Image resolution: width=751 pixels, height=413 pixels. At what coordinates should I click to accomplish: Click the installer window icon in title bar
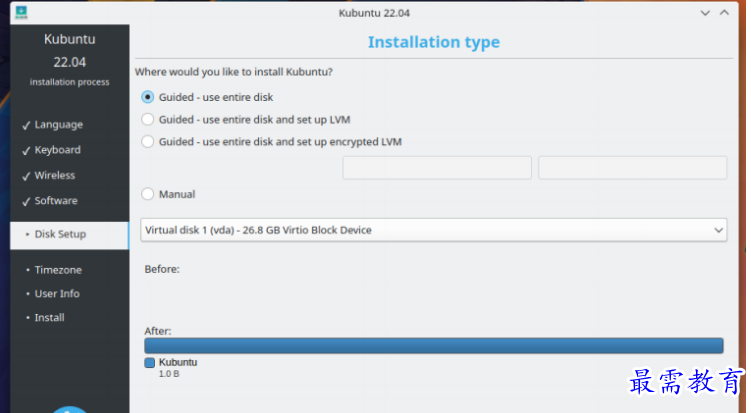tap(21, 12)
